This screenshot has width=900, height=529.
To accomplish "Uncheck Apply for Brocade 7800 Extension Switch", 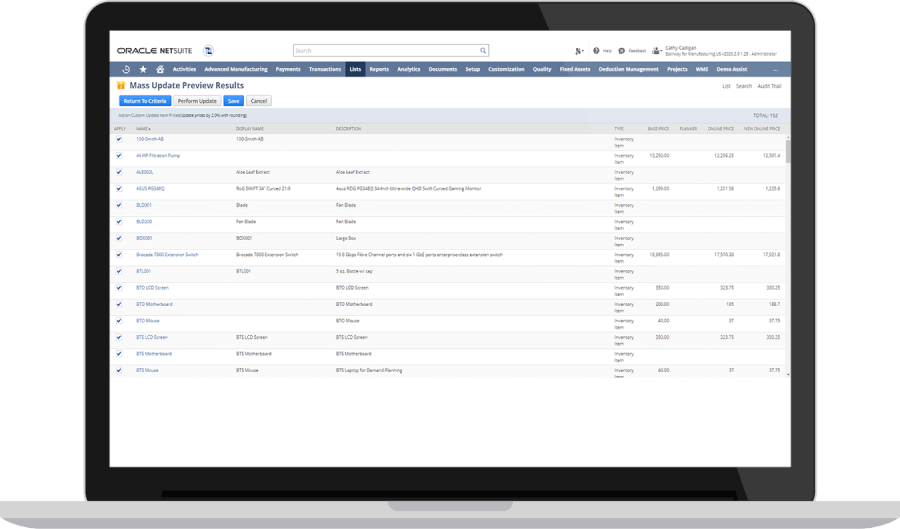I will pyautogui.click(x=119, y=255).
